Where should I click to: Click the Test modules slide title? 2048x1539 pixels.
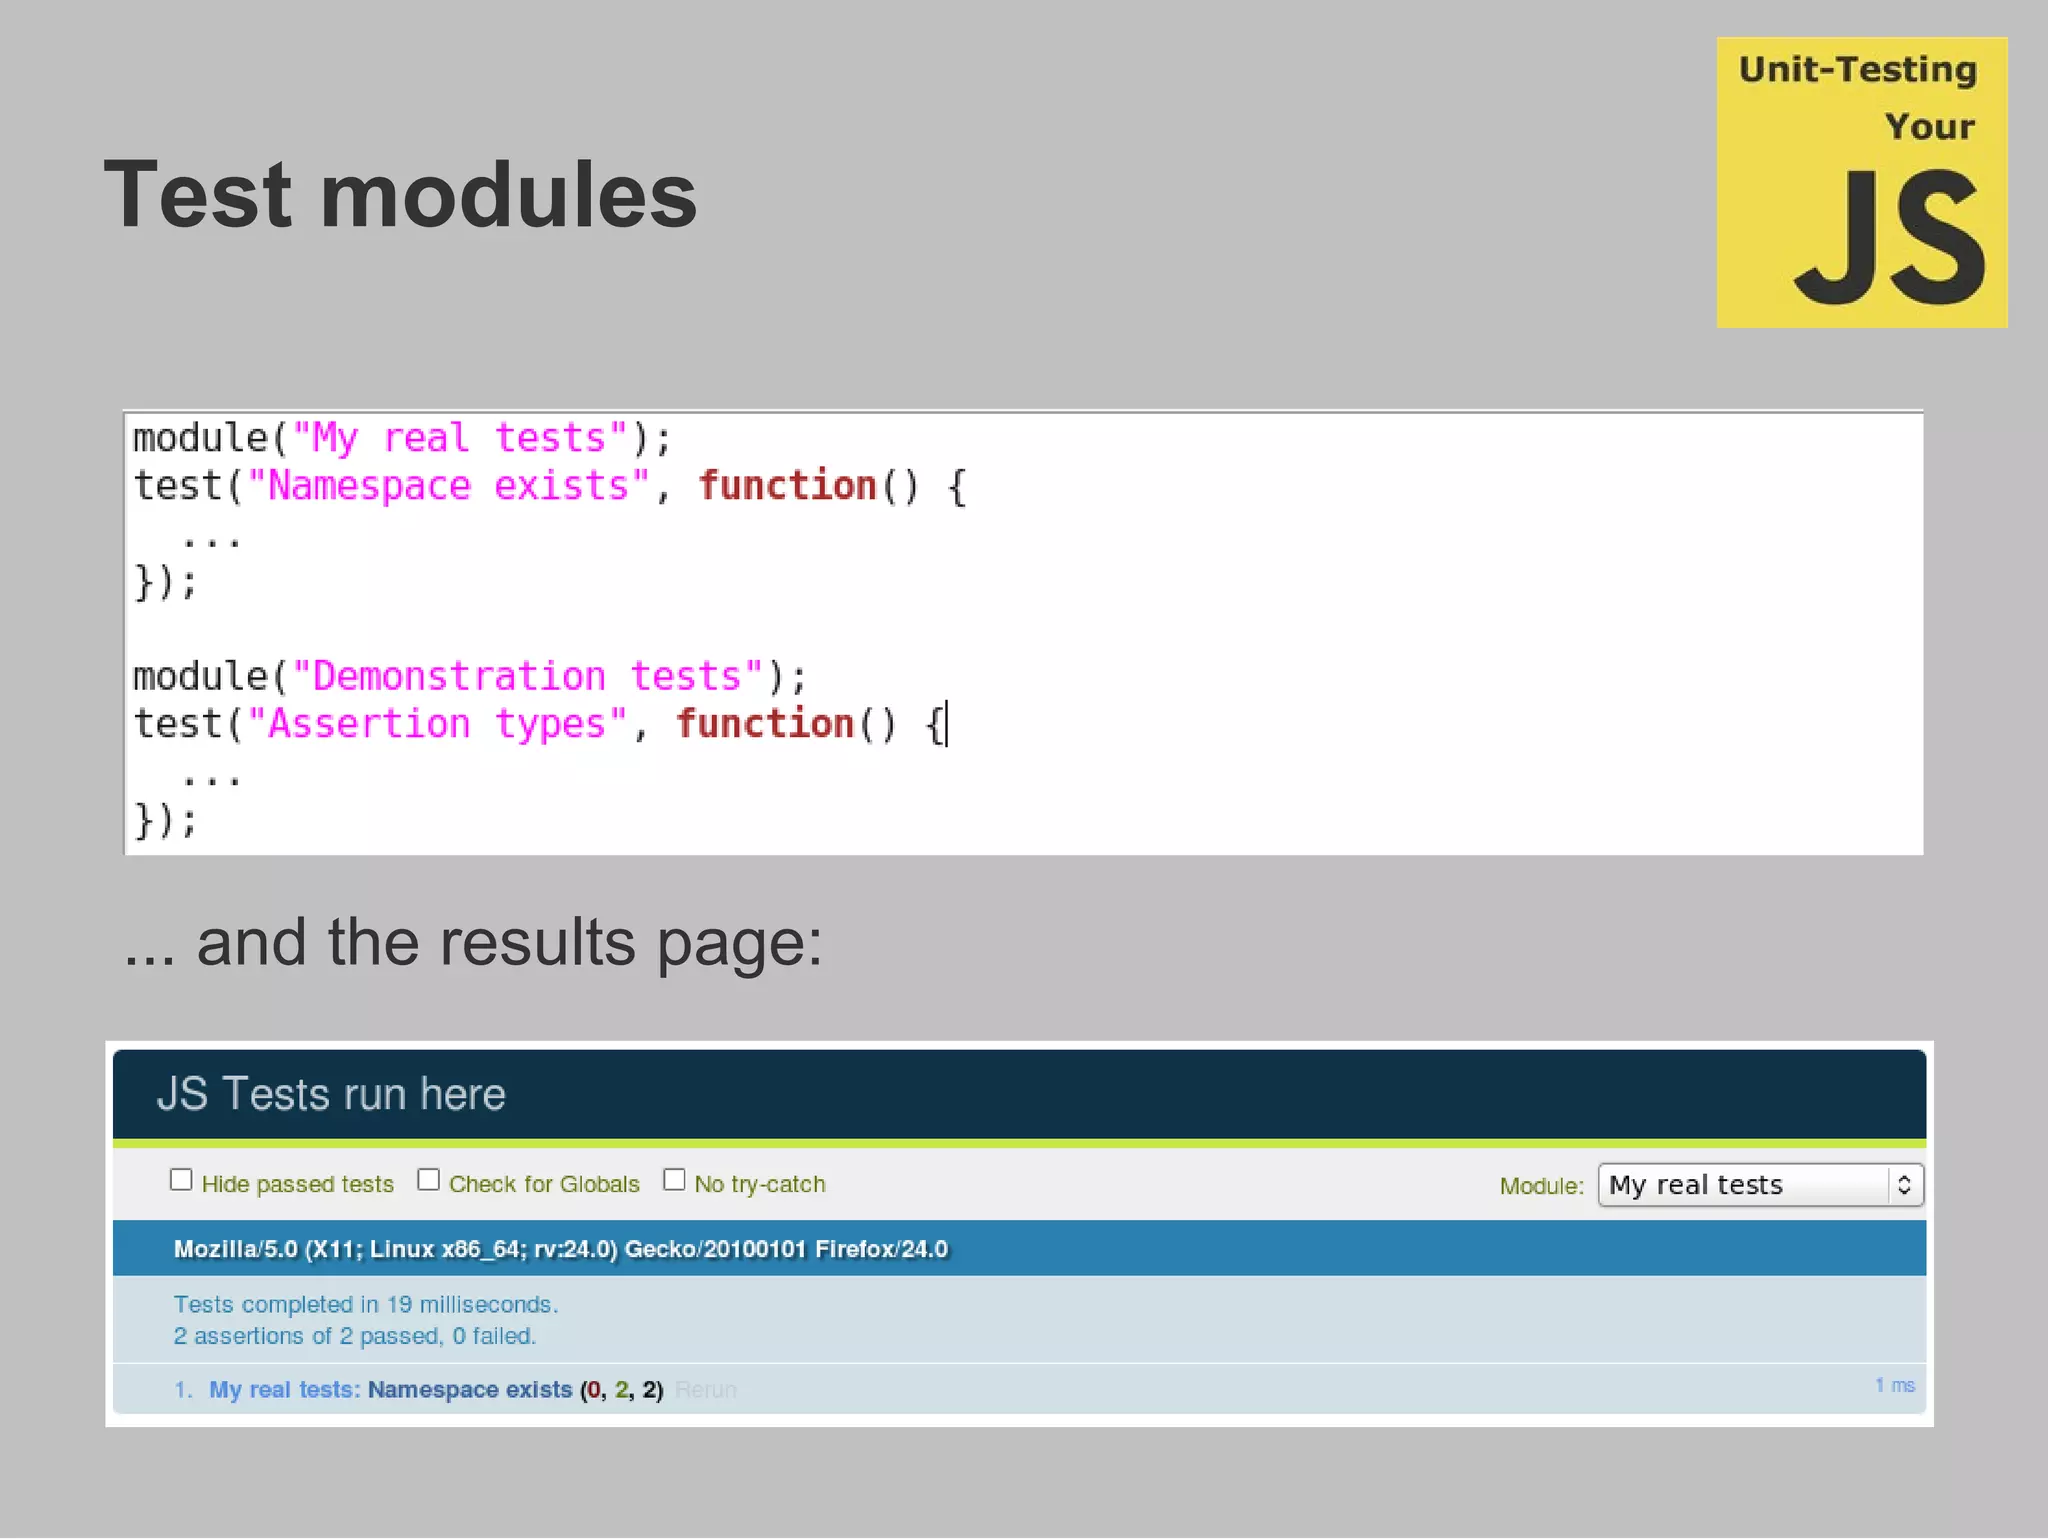pyautogui.click(x=400, y=195)
